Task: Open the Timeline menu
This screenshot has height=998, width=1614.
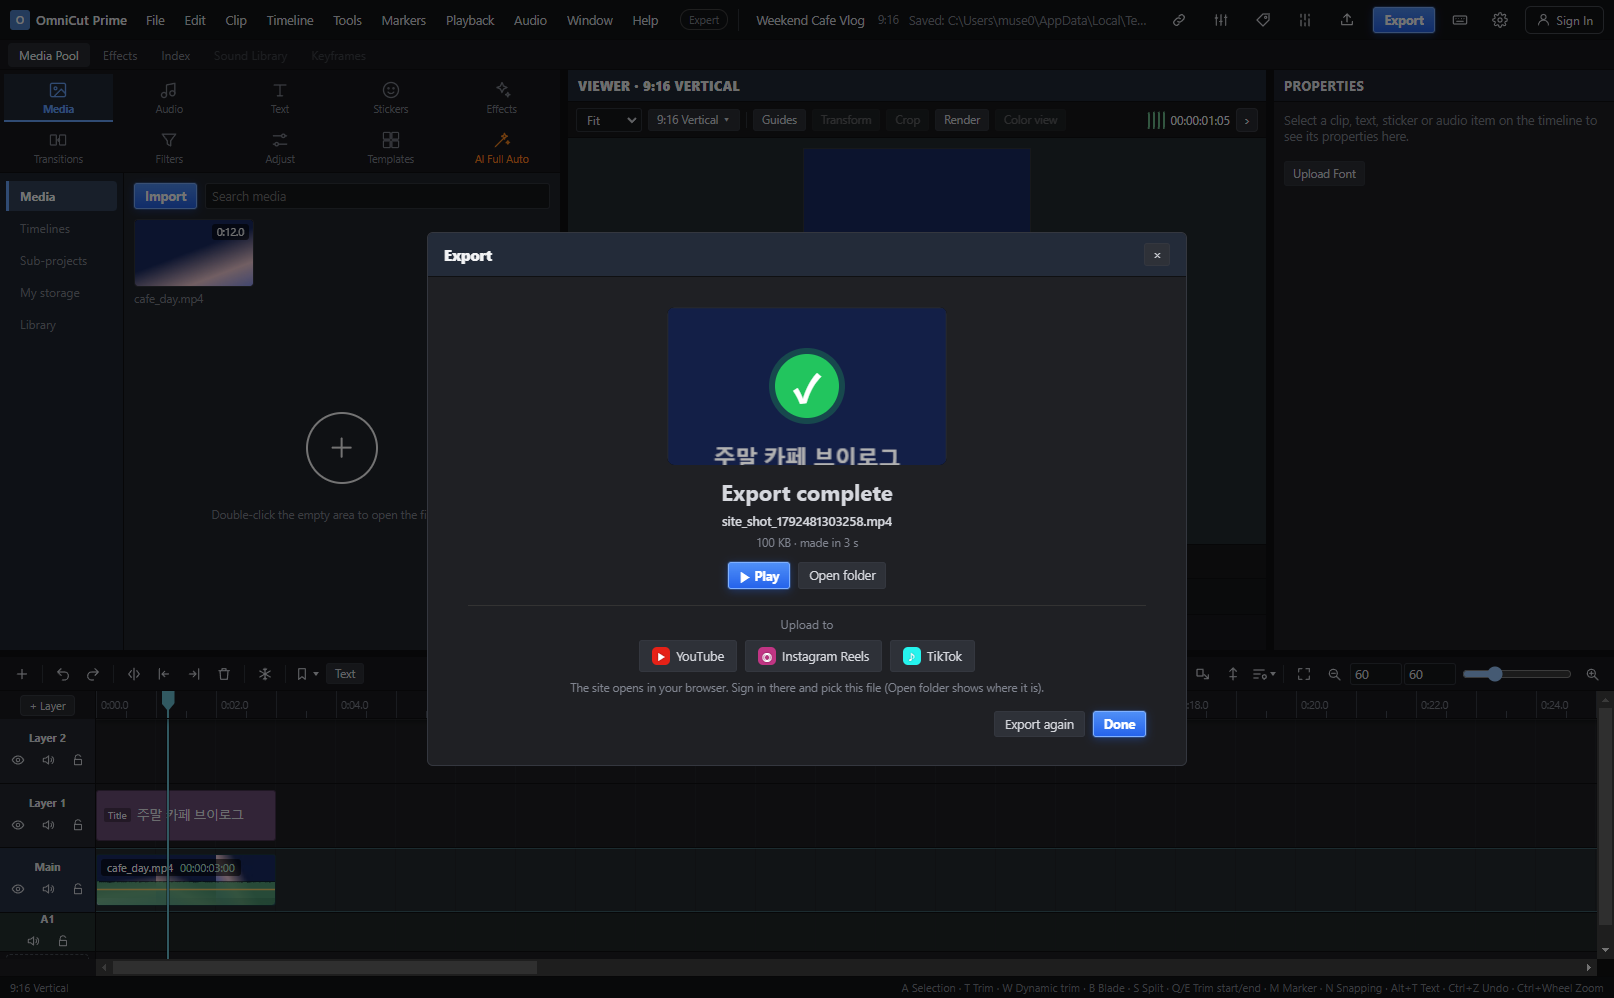Action: point(290,20)
